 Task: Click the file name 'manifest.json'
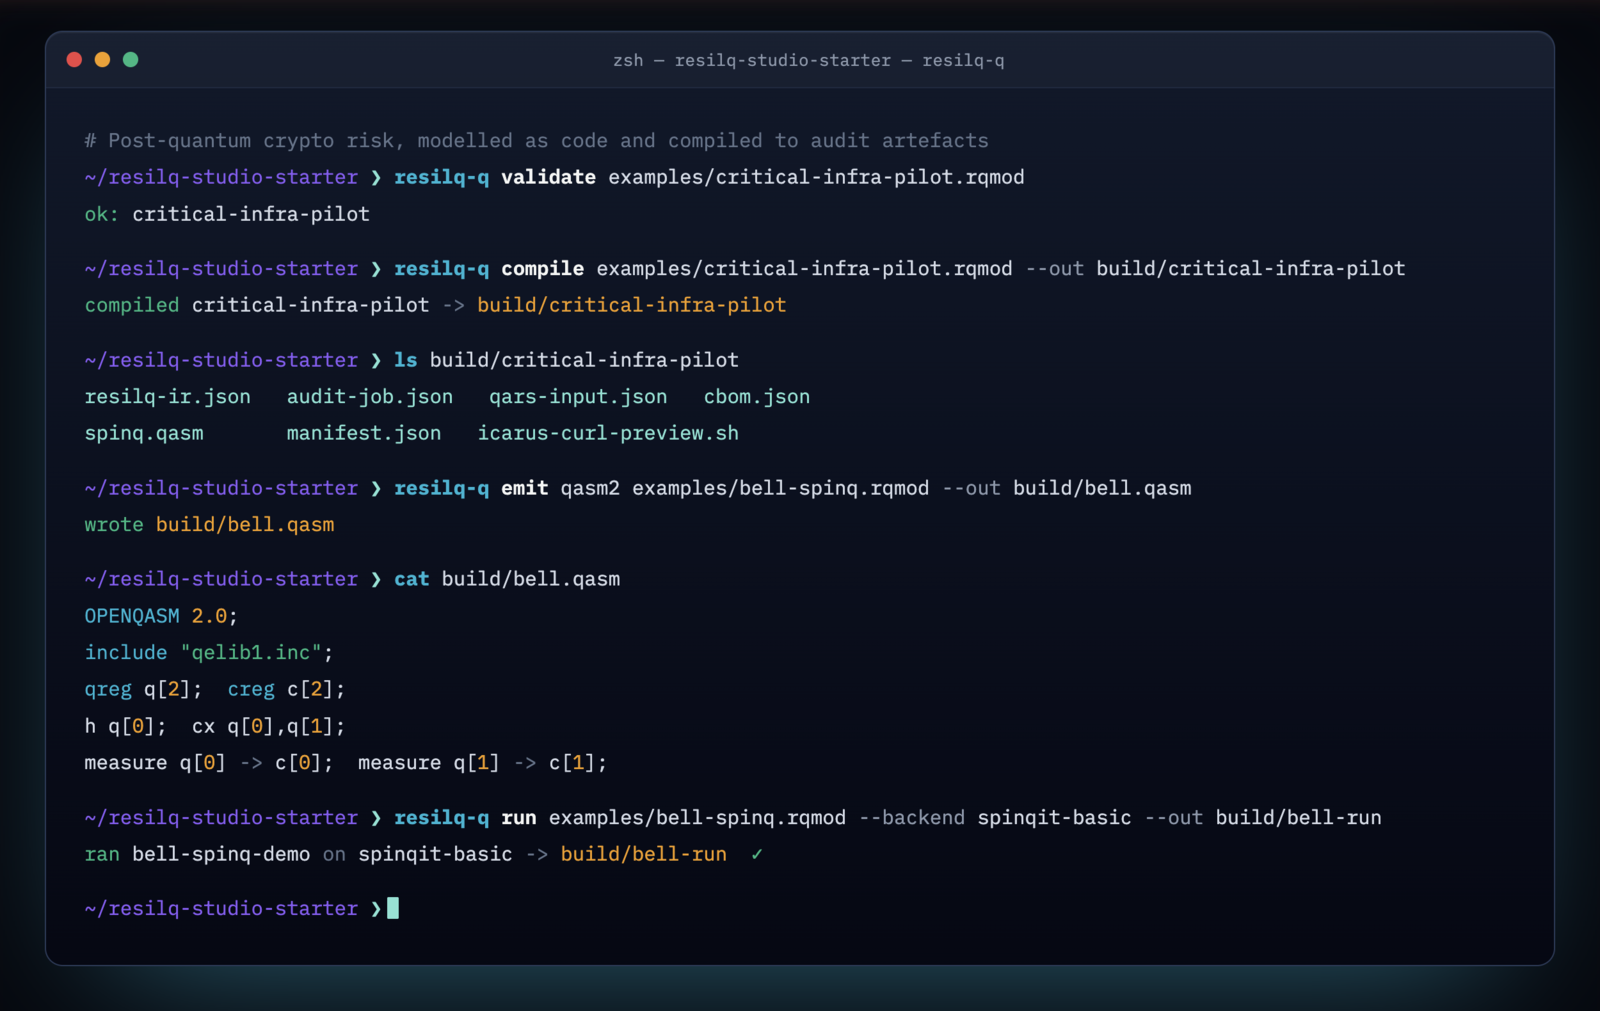tap(364, 433)
